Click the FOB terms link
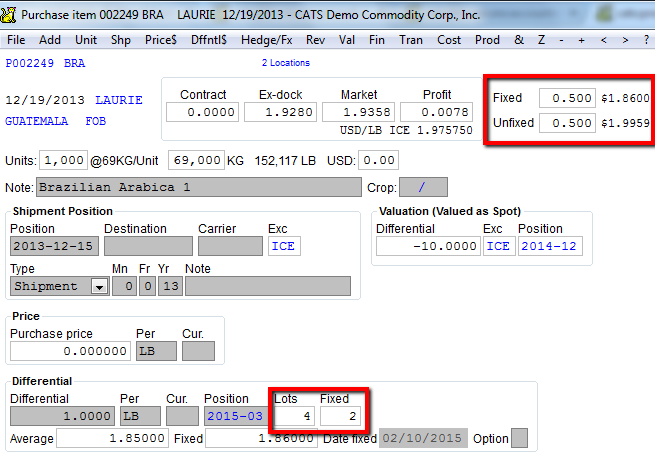Screen dimensions: 655x468 click(96, 121)
